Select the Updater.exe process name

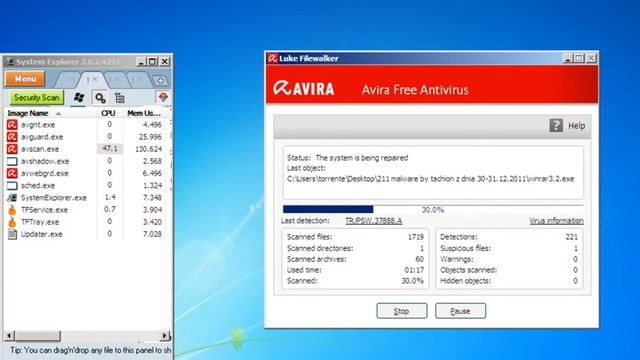point(42,234)
